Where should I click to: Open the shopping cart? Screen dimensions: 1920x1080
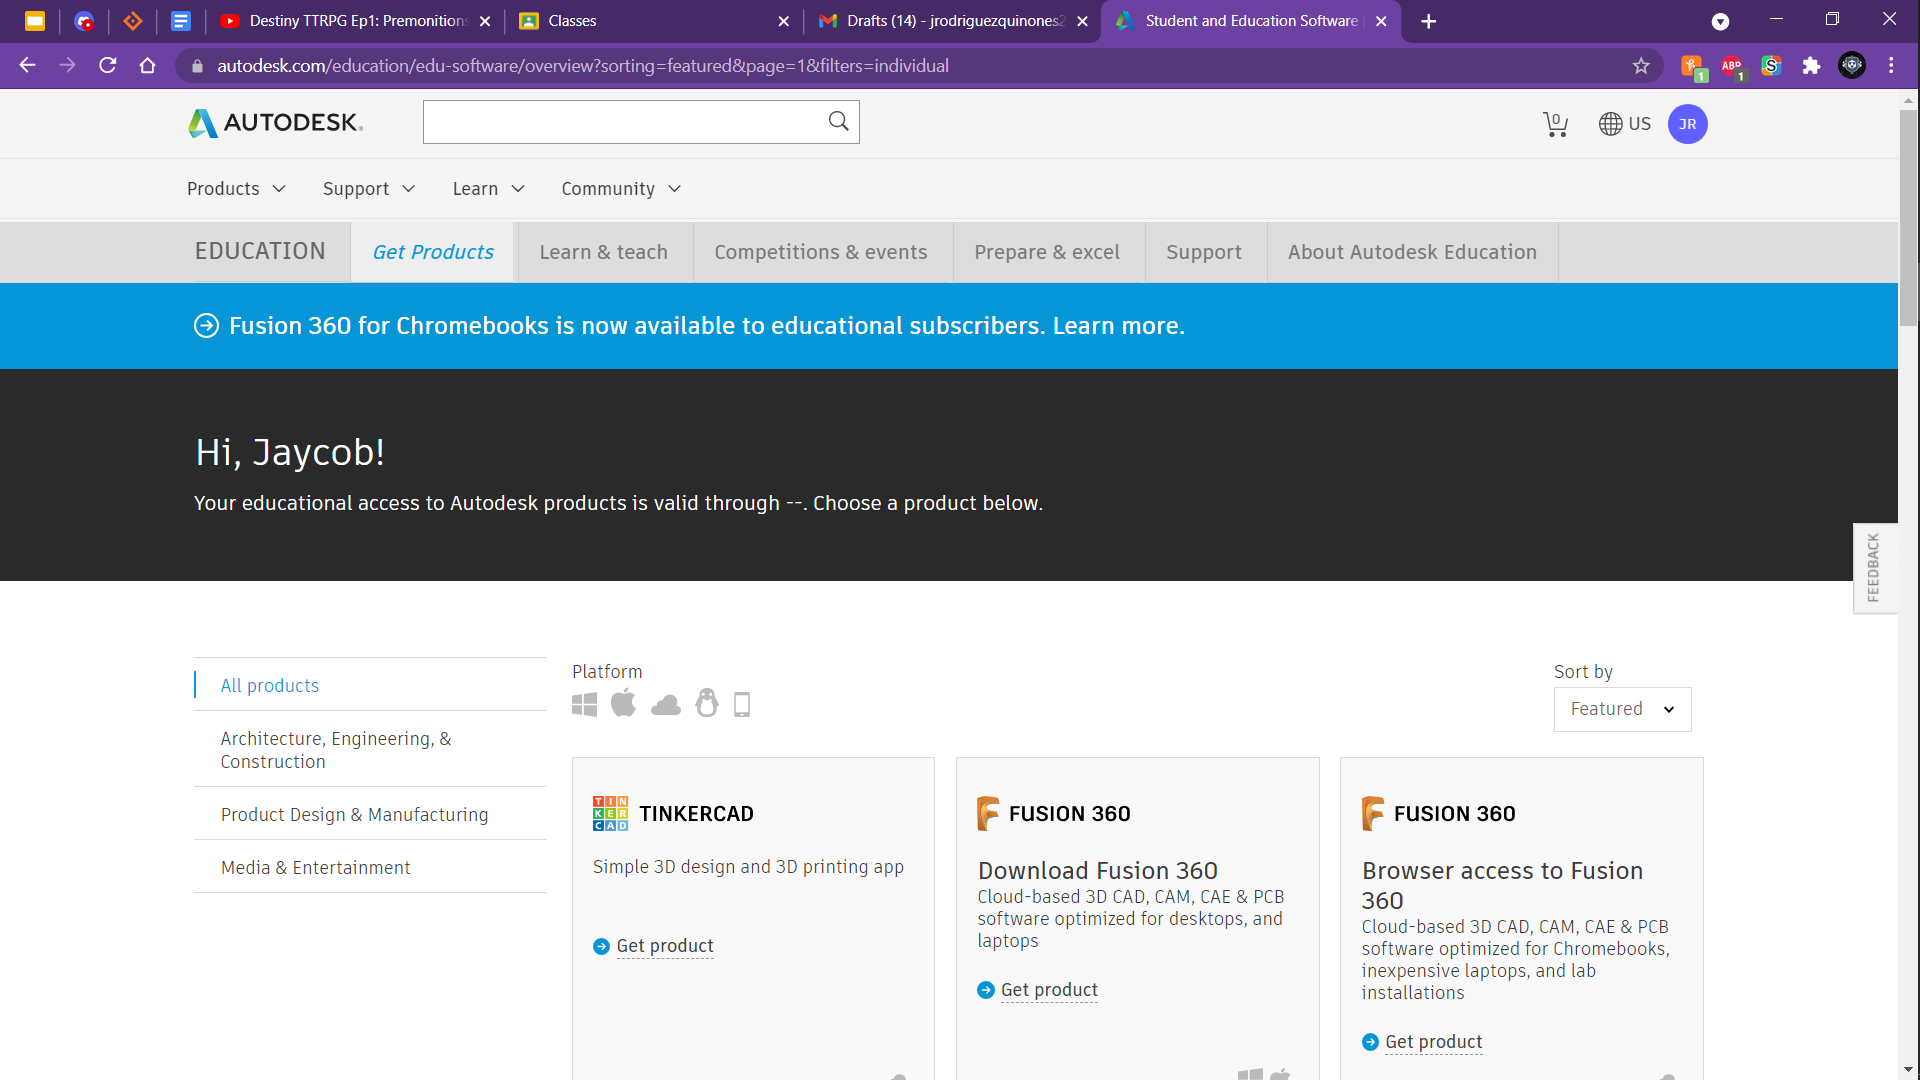(x=1555, y=123)
